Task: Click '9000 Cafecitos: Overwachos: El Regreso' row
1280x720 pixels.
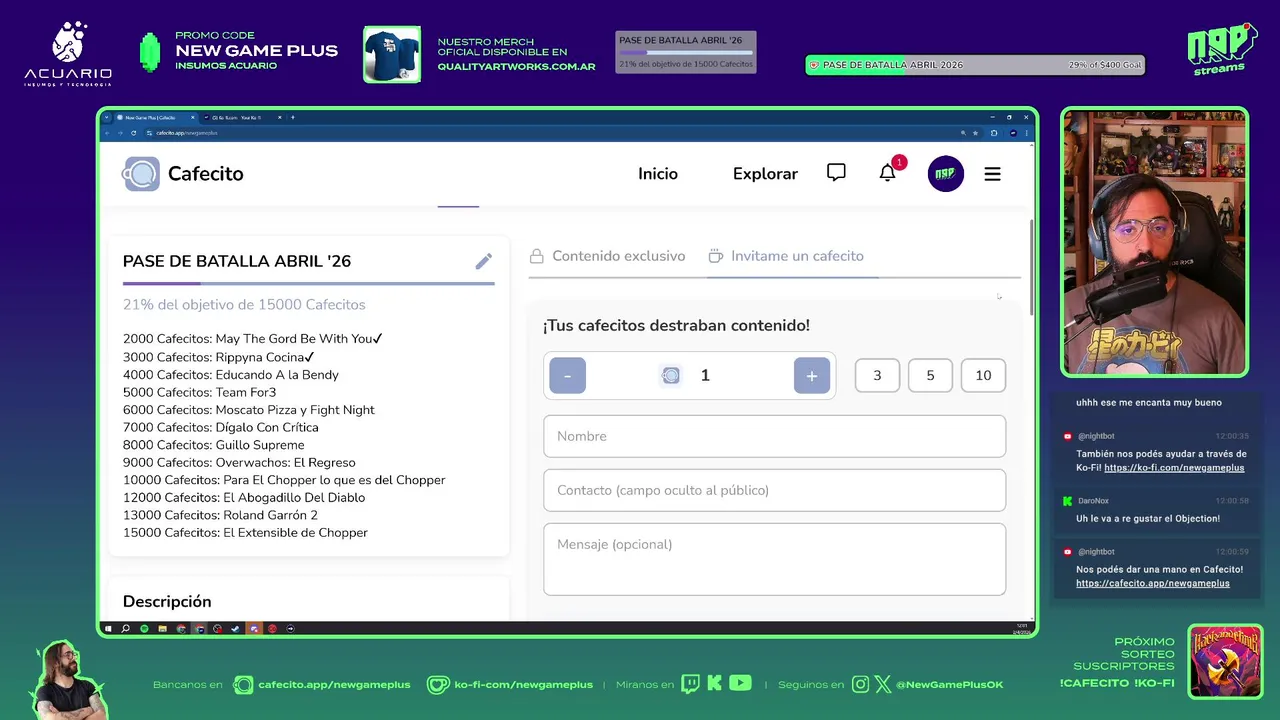Action: [x=239, y=462]
